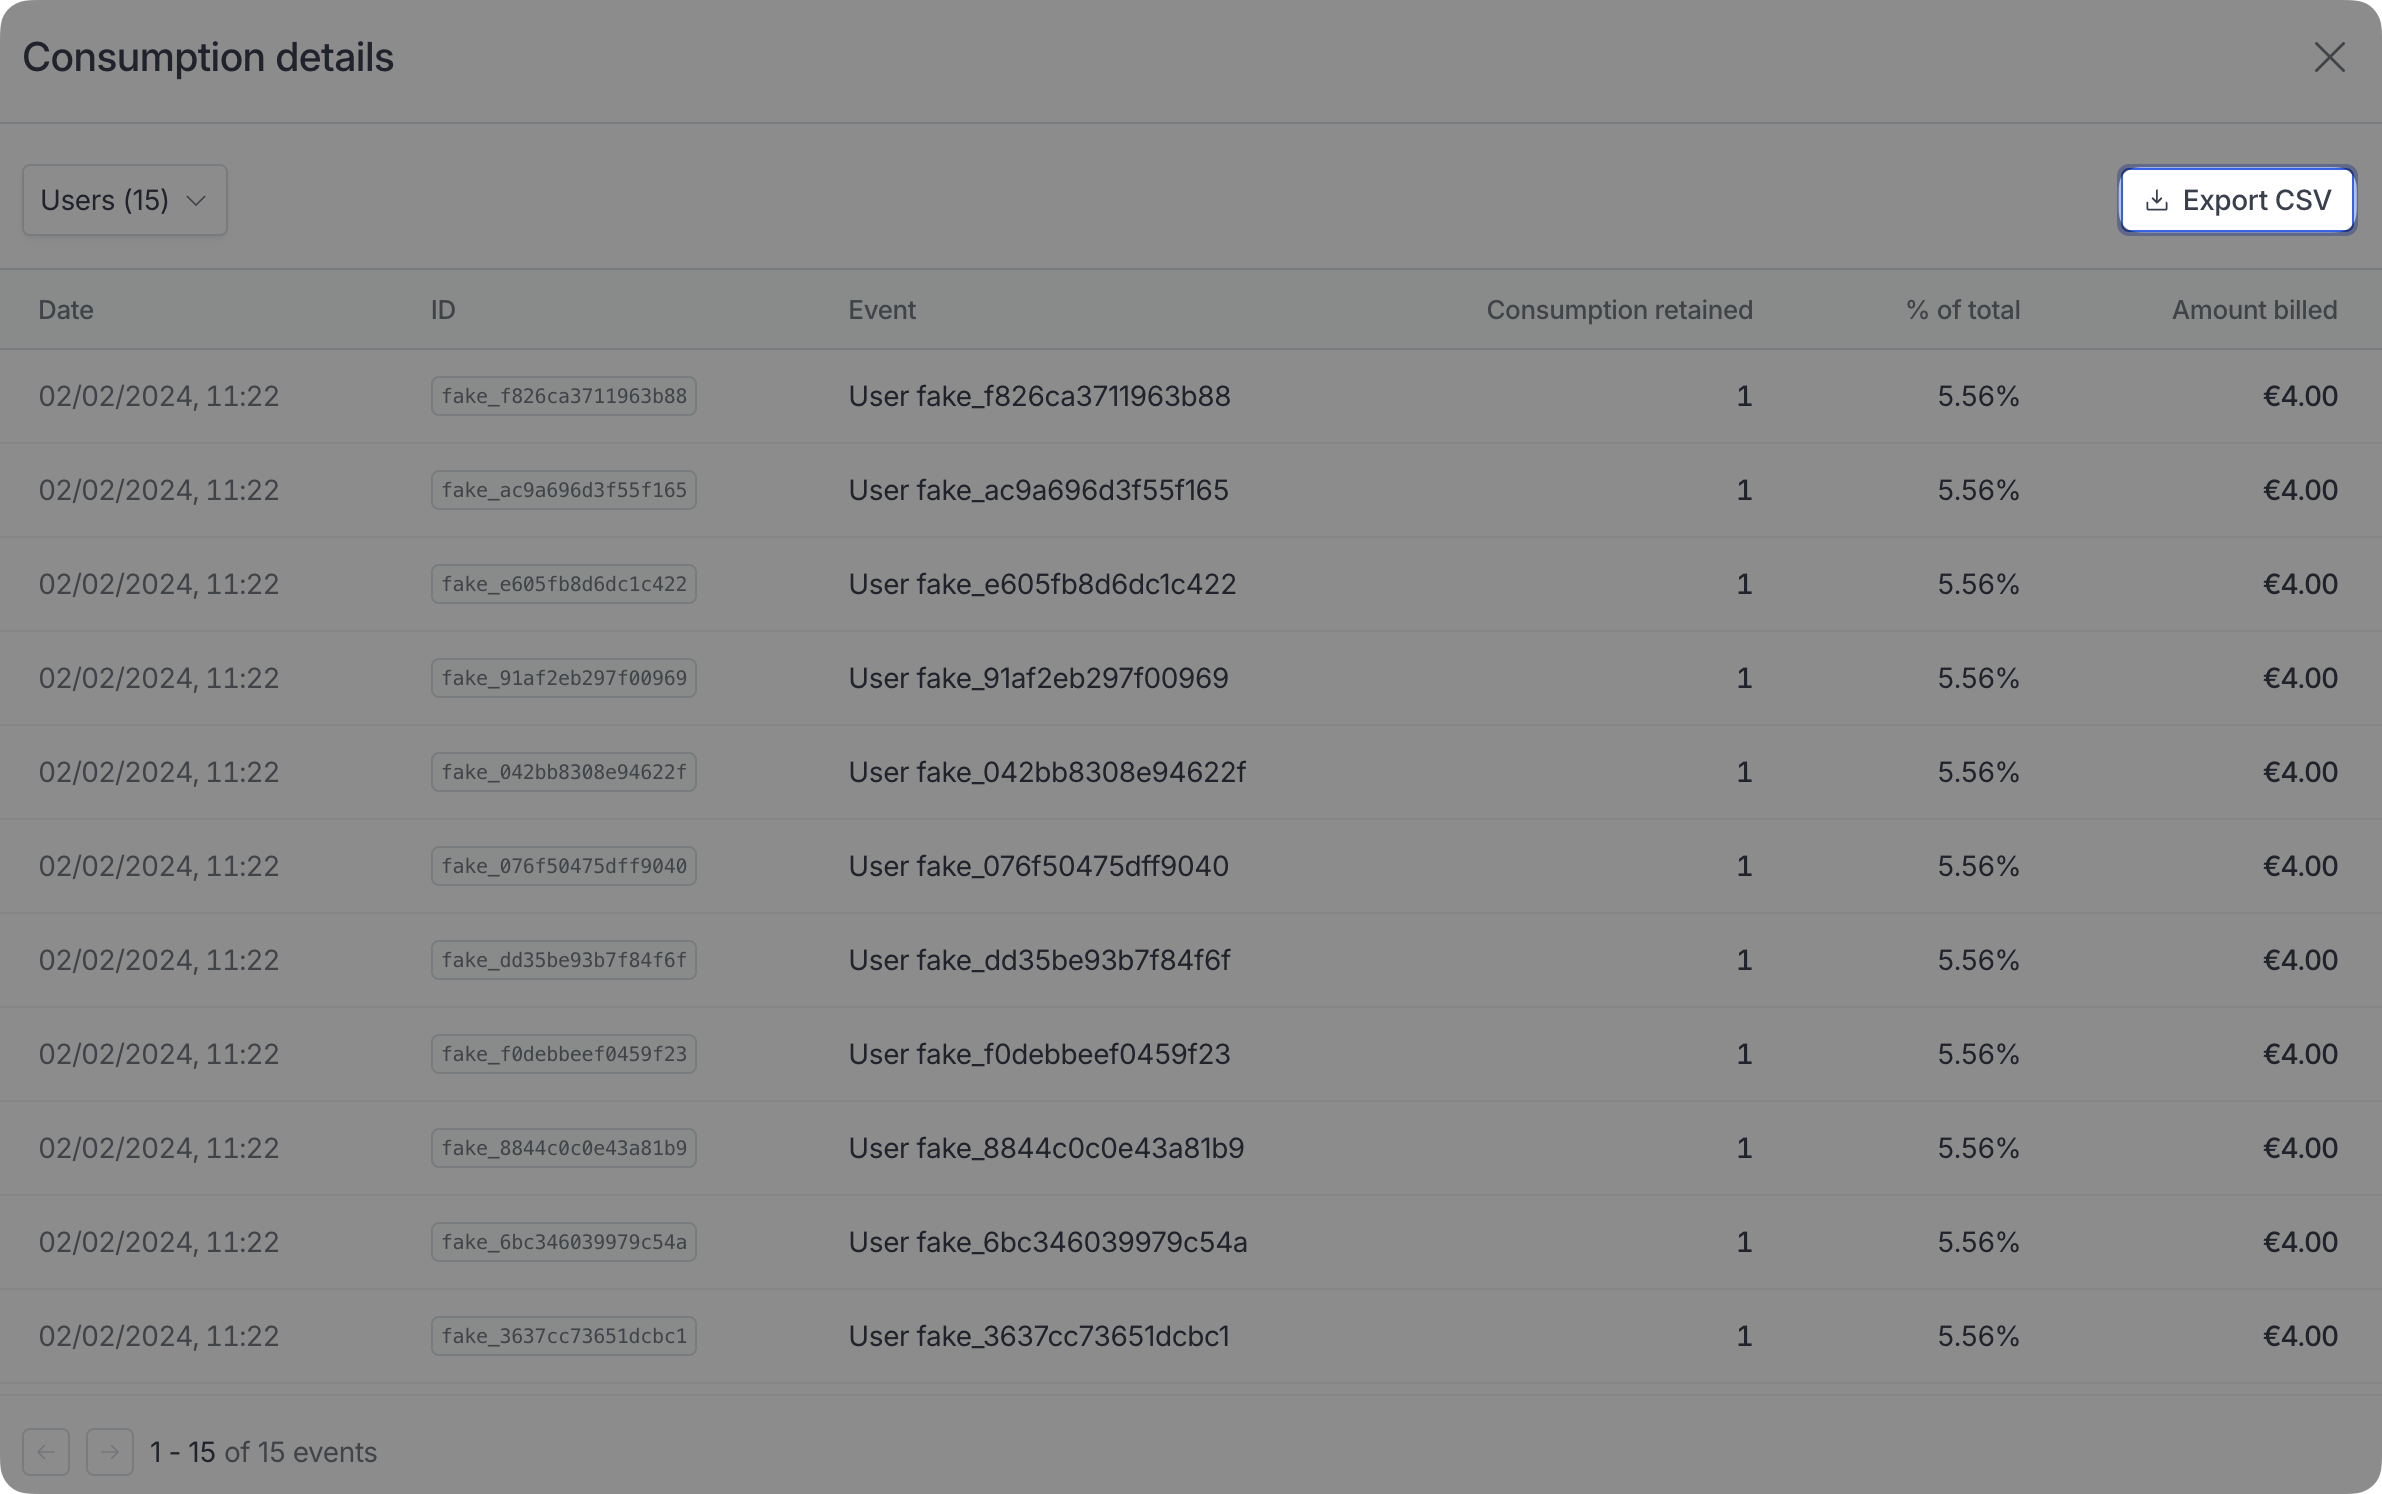Select ID badge fake_91af2eb297f00969
The image size is (2382, 1494).
coord(564,678)
